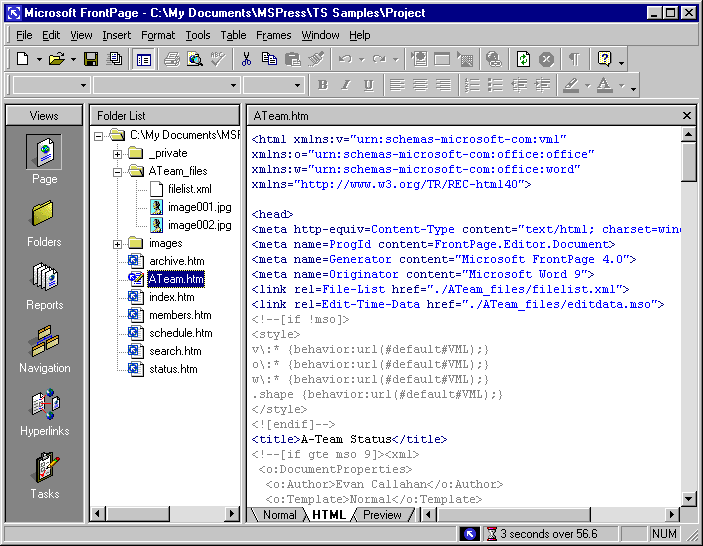Toggle Italic formatting button

(346, 85)
